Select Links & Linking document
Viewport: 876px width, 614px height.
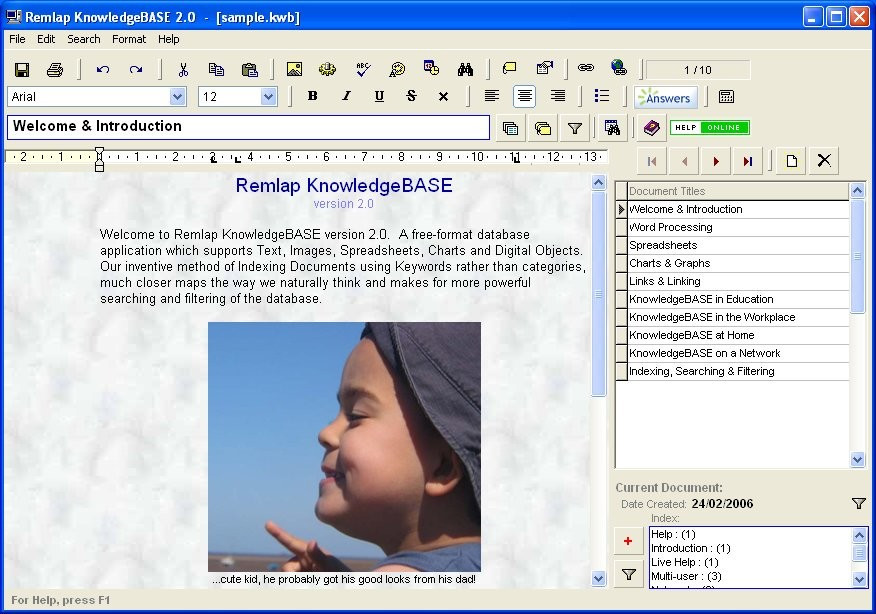(738, 281)
